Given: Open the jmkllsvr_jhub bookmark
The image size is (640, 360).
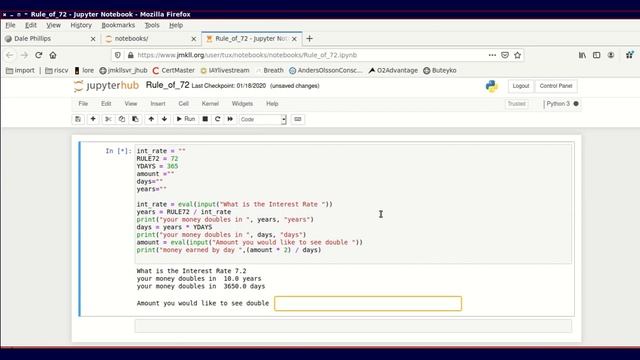Looking at the screenshot, I should 123,71.
